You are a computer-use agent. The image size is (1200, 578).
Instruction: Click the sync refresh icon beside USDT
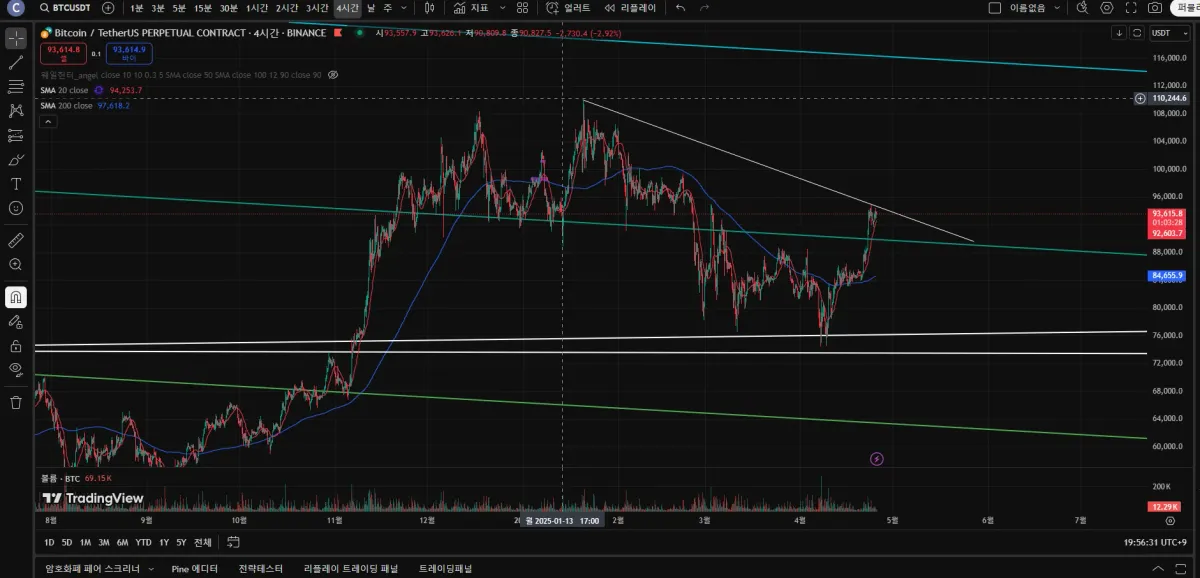pyautogui.click(x=1136, y=33)
